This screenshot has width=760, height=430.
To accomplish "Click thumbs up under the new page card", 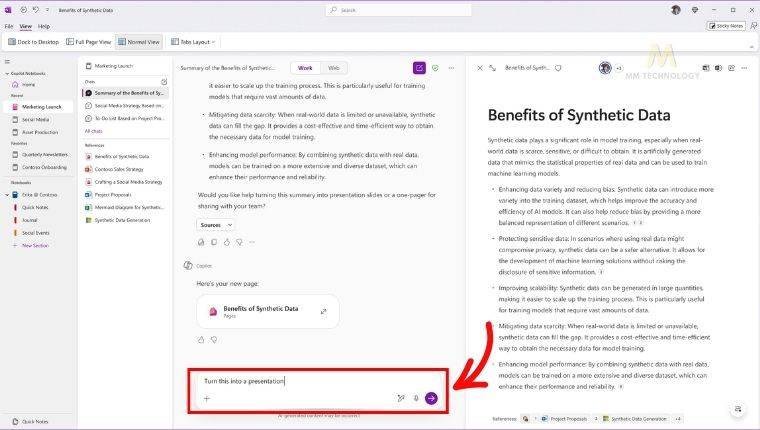I will [201, 340].
